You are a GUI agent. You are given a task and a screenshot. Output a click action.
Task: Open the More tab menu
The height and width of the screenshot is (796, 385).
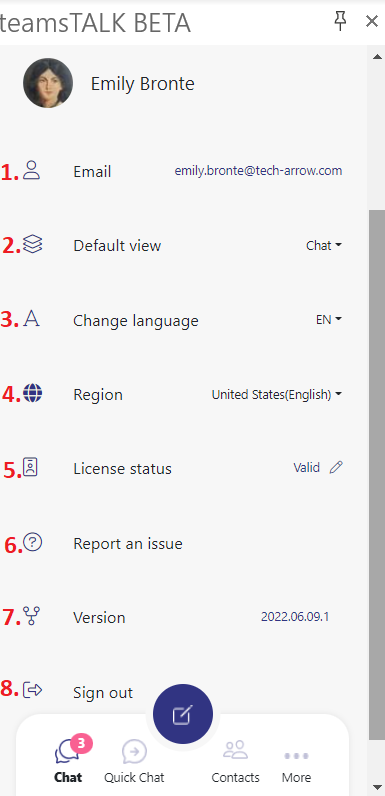(297, 766)
